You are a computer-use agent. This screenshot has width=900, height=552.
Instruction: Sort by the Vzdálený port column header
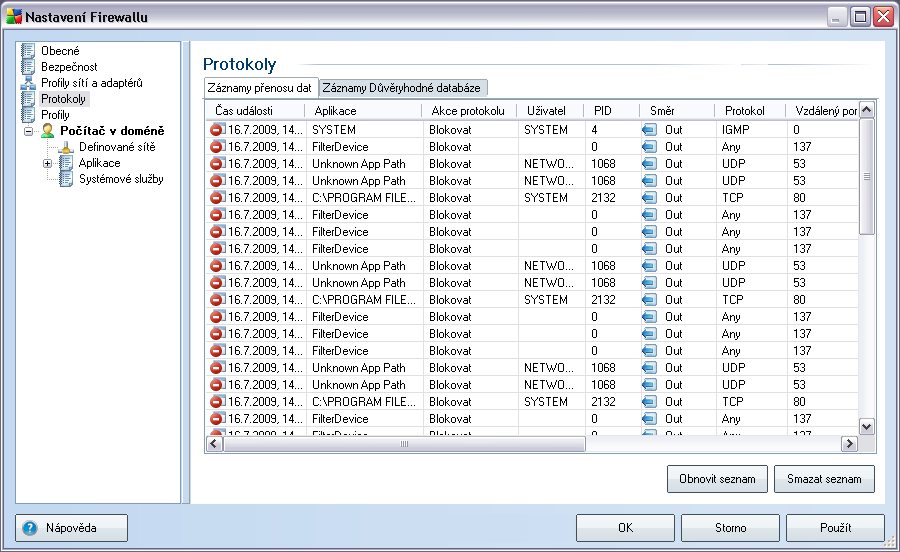[822, 111]
